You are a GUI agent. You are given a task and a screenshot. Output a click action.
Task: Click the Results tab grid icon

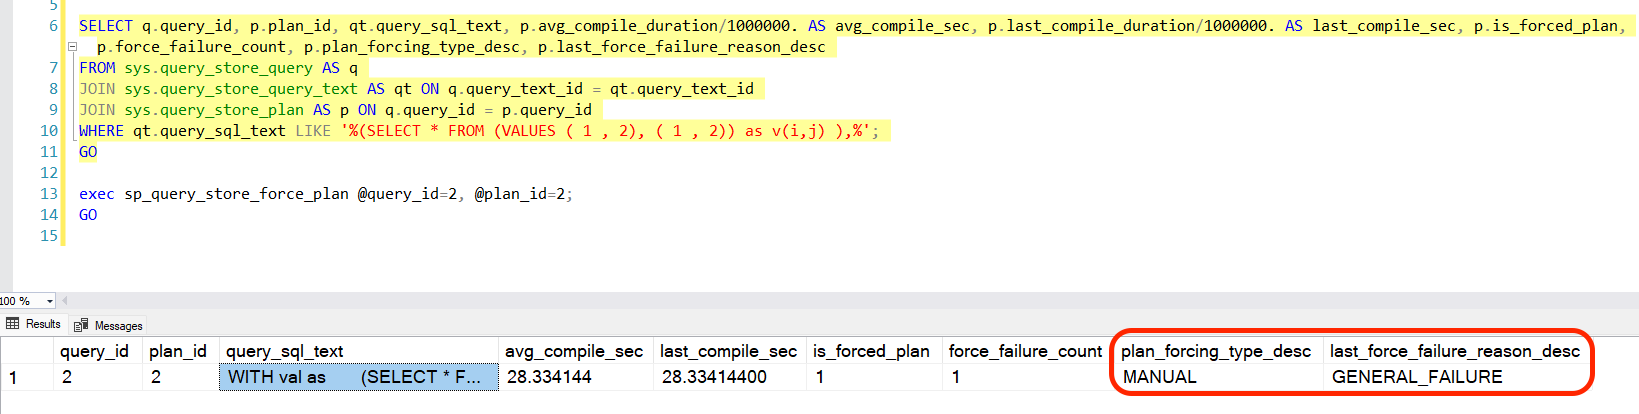(13, 324)
